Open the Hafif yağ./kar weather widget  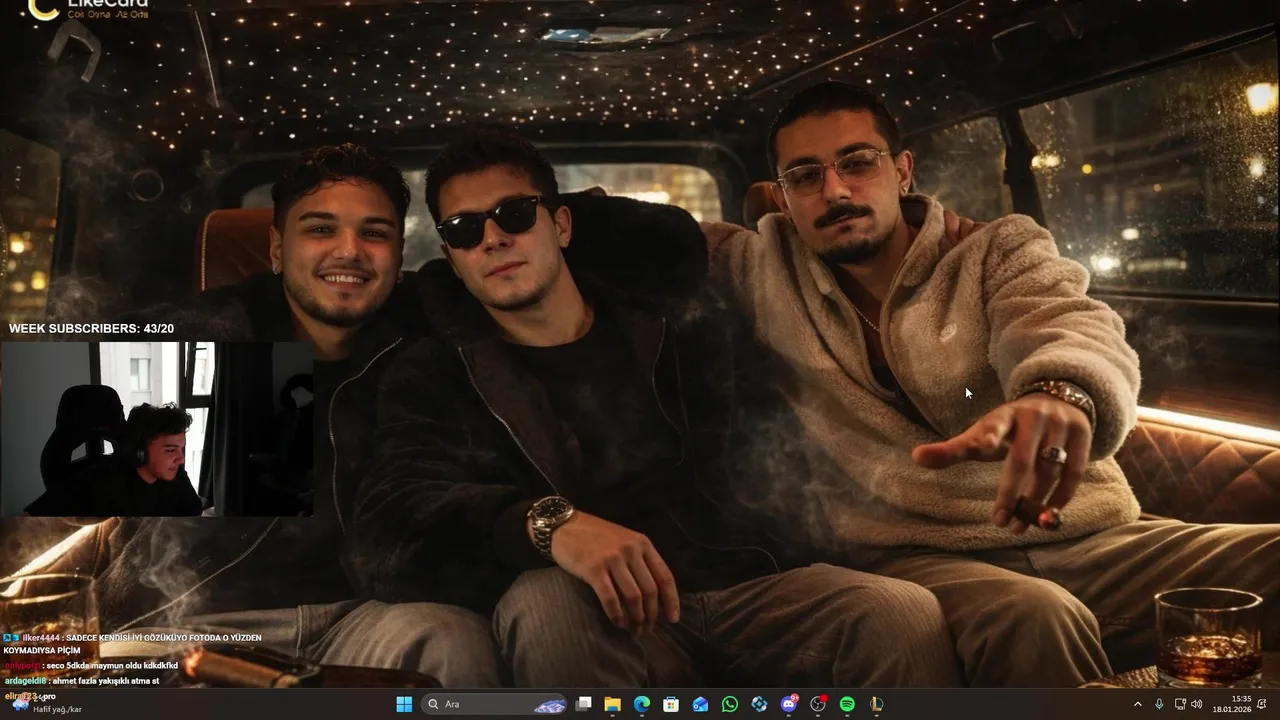46,704
